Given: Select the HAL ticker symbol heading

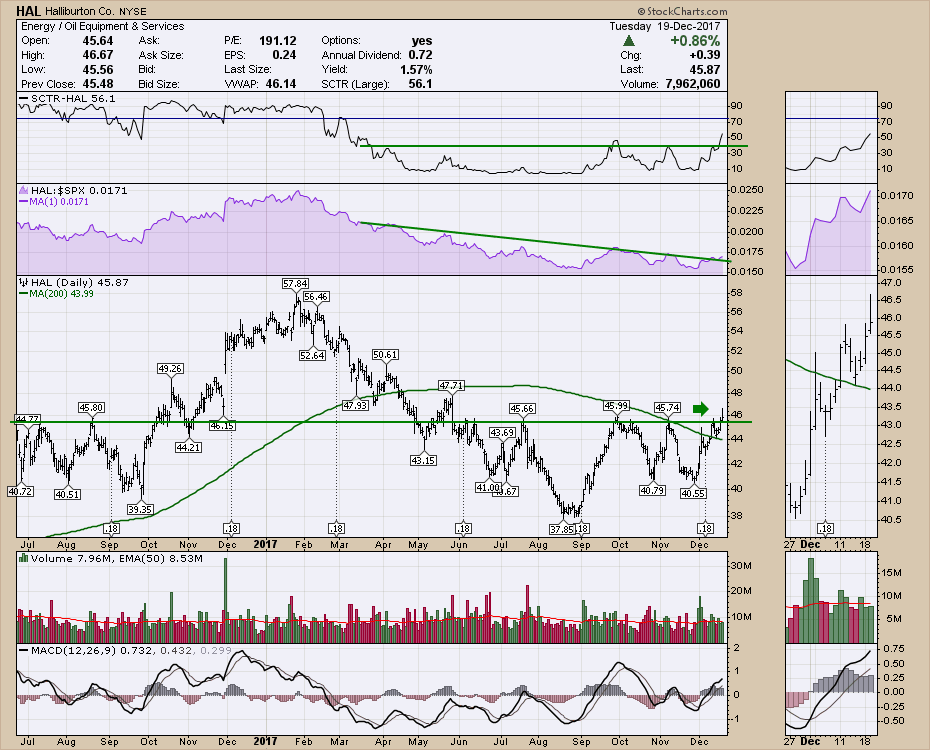Looking at the screenshot, I should 28,11.
